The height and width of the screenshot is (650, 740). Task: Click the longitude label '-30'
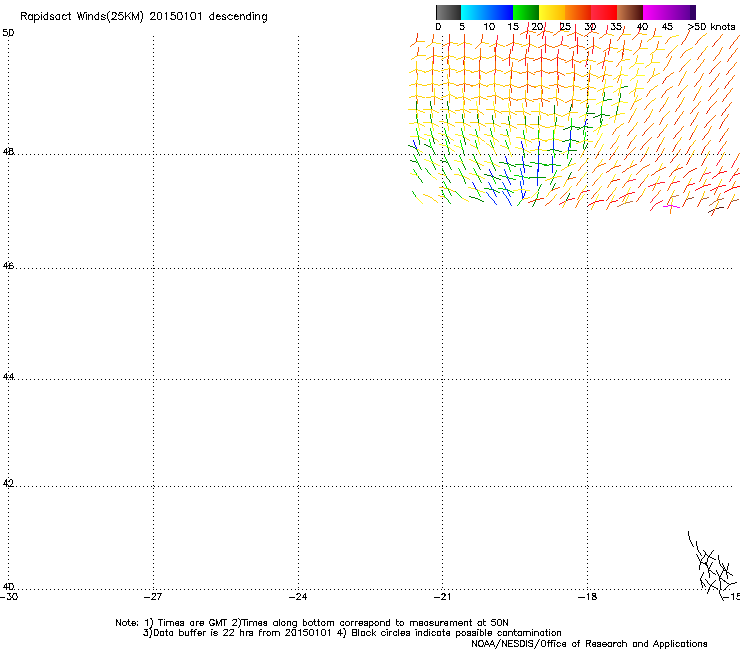9,597
